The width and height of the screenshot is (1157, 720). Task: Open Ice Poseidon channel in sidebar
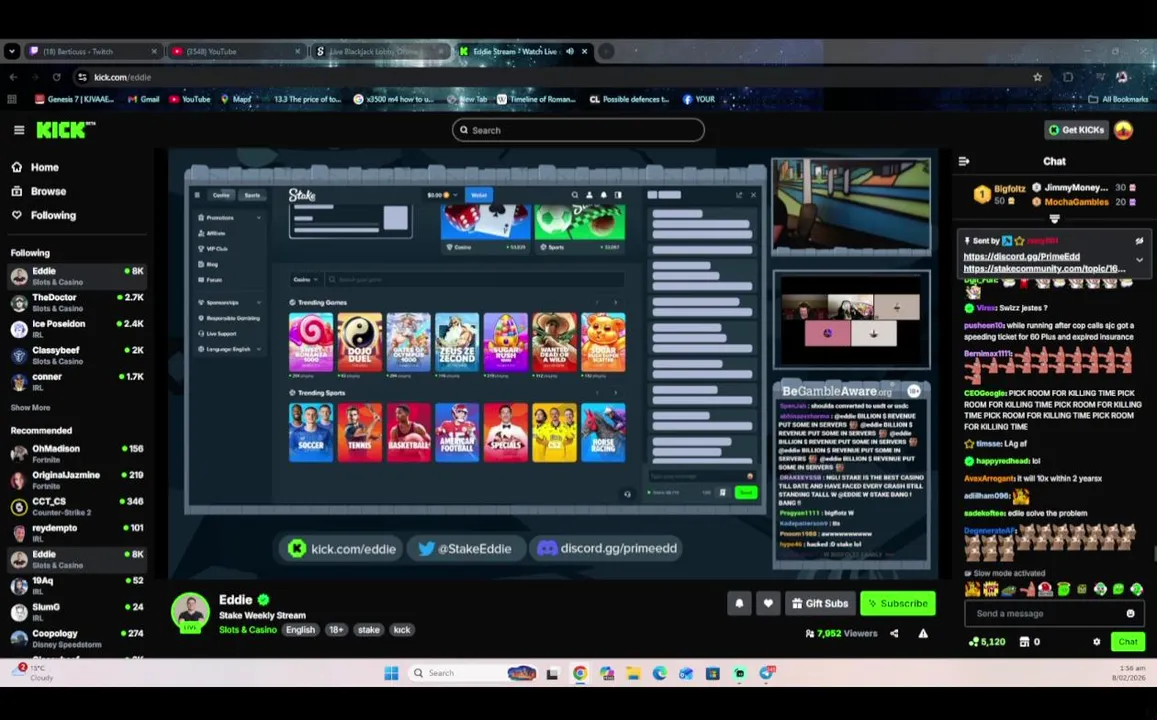coord(77,329)
